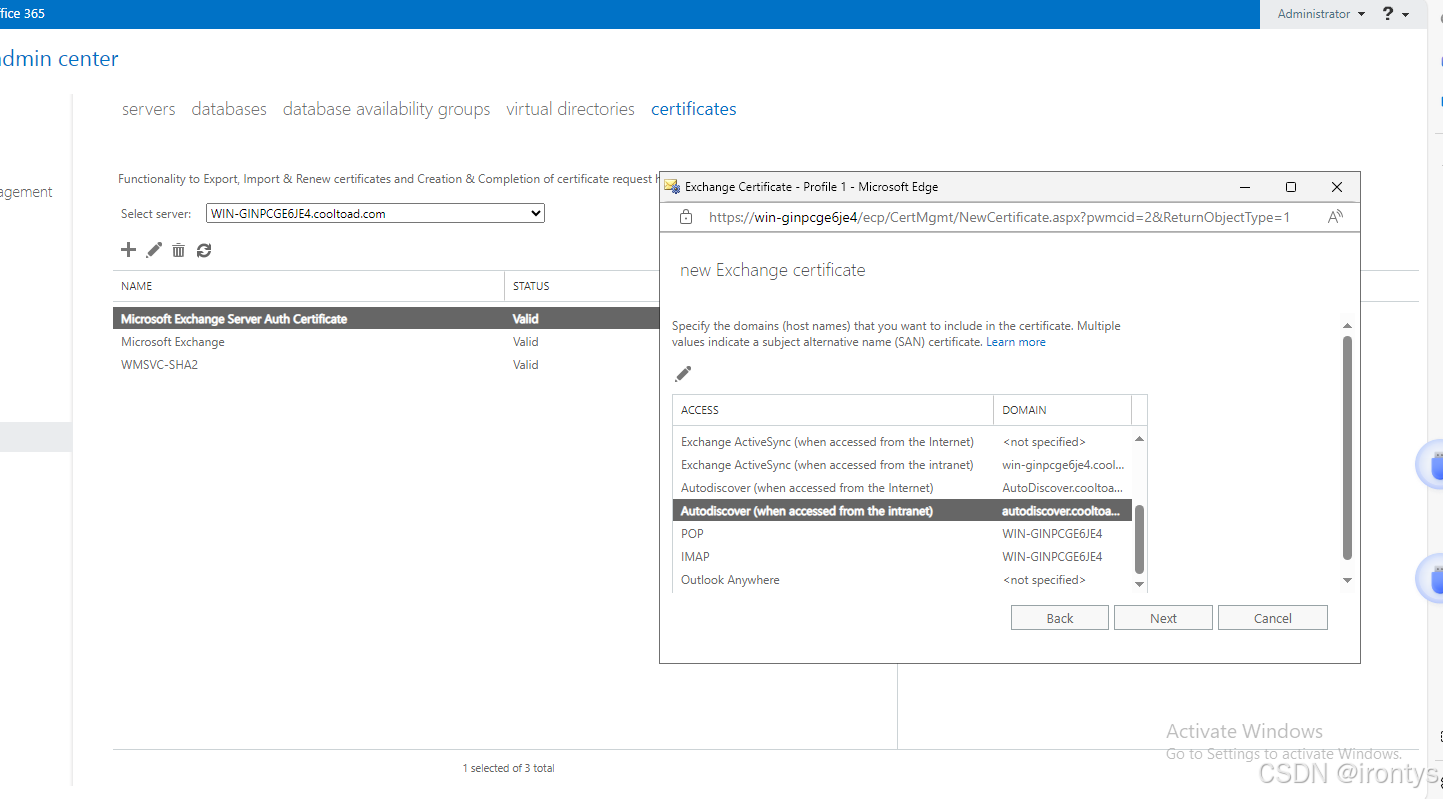Click the edit pencil icon in certificate dialog
Image resolution: width=1443 pixels, height=799 pixels.
pos(683,374)
